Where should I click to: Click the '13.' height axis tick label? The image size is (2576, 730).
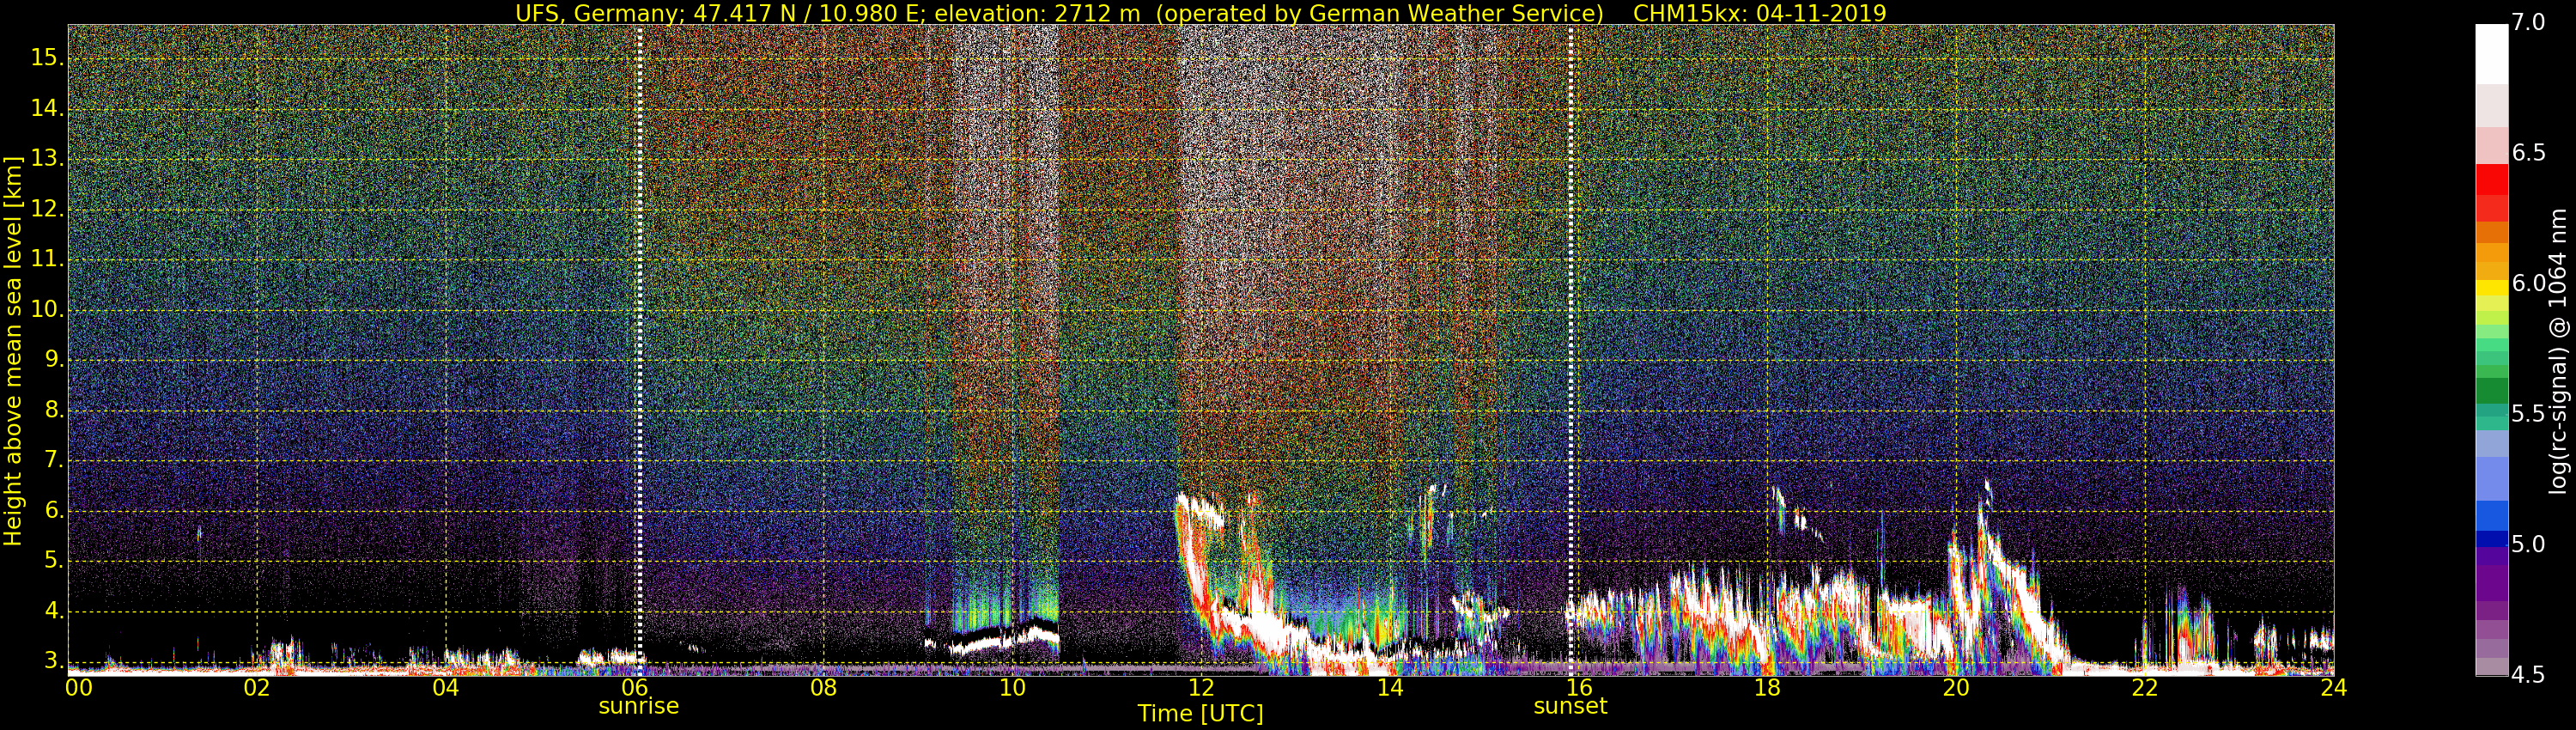[x=48, y=159]
